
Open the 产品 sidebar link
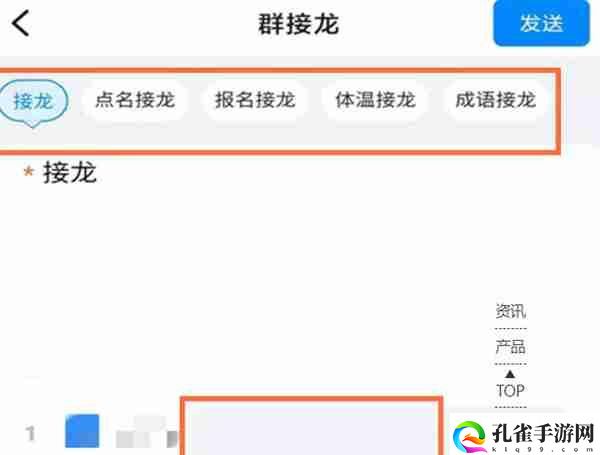510,347
